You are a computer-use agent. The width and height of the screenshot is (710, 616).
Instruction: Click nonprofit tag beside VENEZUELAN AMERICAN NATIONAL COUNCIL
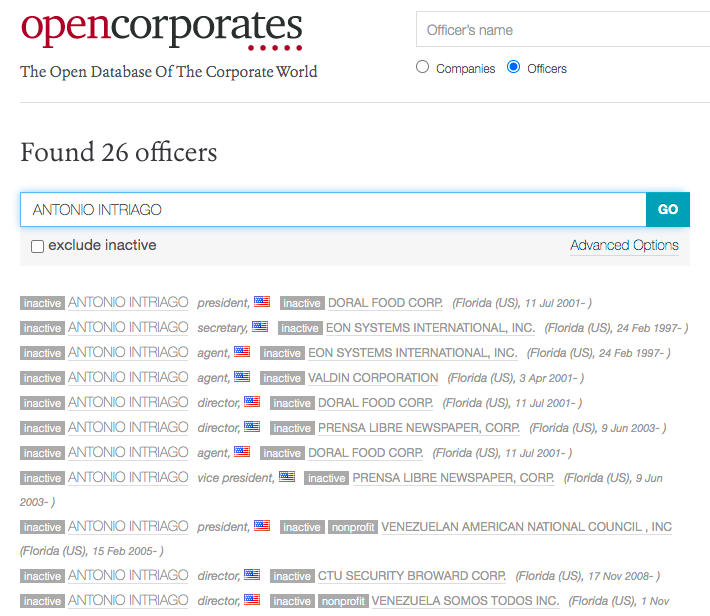point(353,527)
